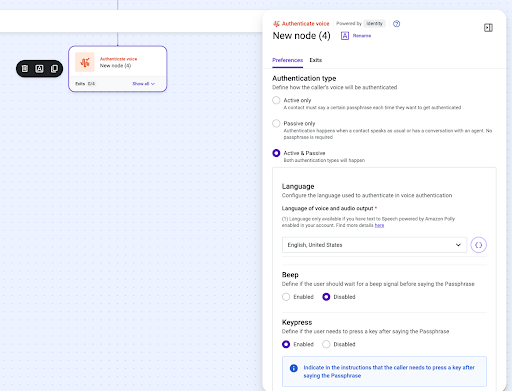
Task: Click the Authenticate voice icon on the canvas node
Action: click(85, 62)
